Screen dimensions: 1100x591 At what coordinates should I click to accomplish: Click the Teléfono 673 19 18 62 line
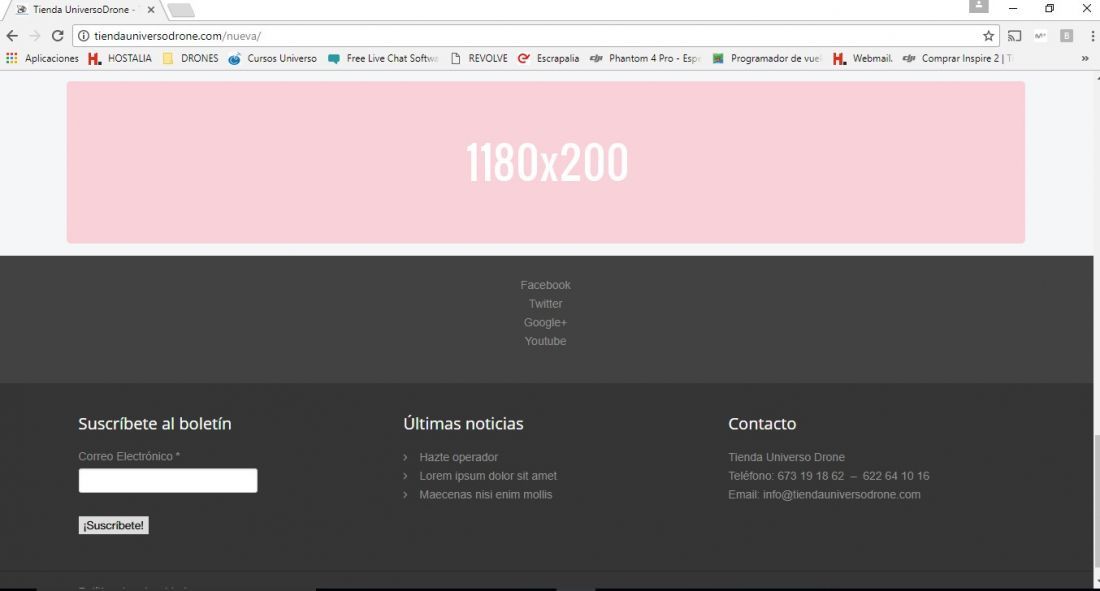pos(829,476)
